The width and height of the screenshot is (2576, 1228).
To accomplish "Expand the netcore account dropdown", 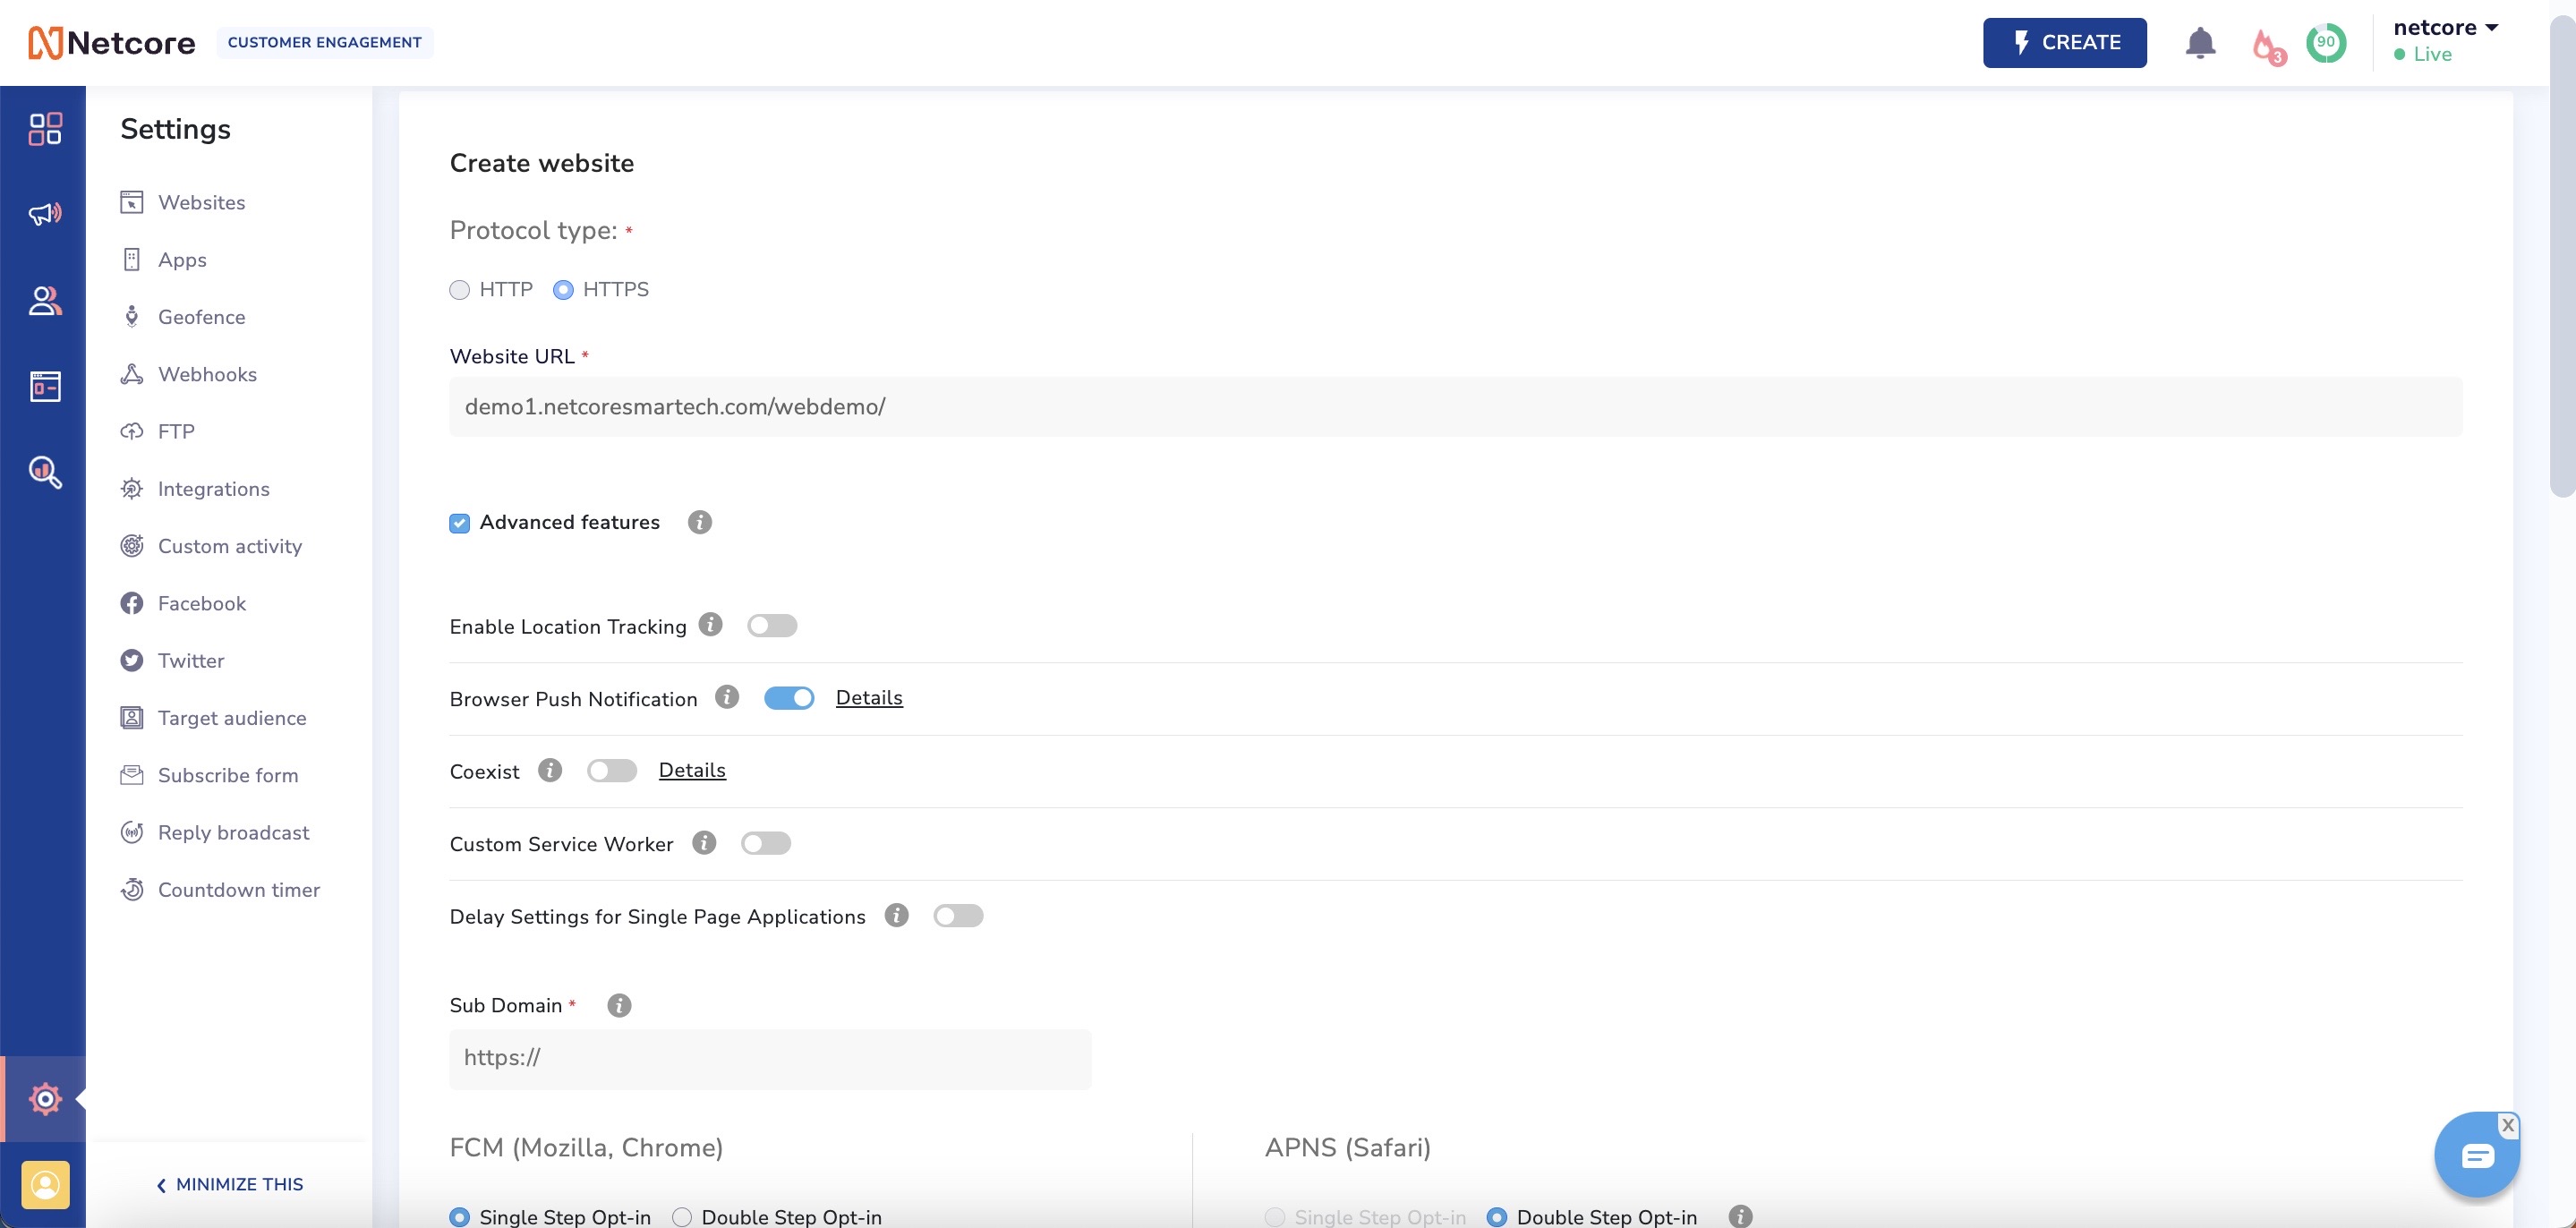I will [x=2445, y=28].
